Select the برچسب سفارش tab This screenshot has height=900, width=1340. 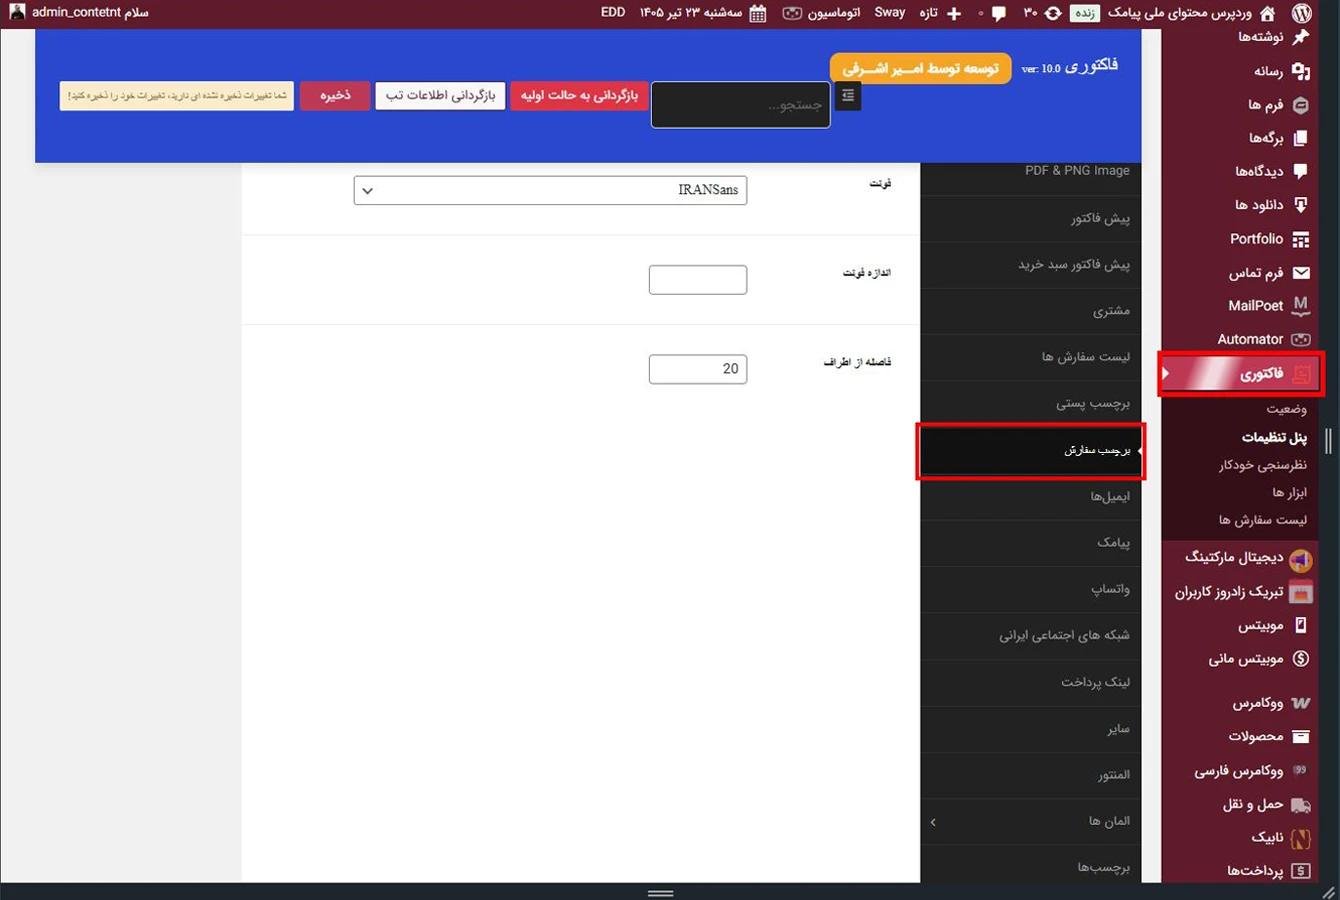pyautogui.click(x=1030, y=450)
